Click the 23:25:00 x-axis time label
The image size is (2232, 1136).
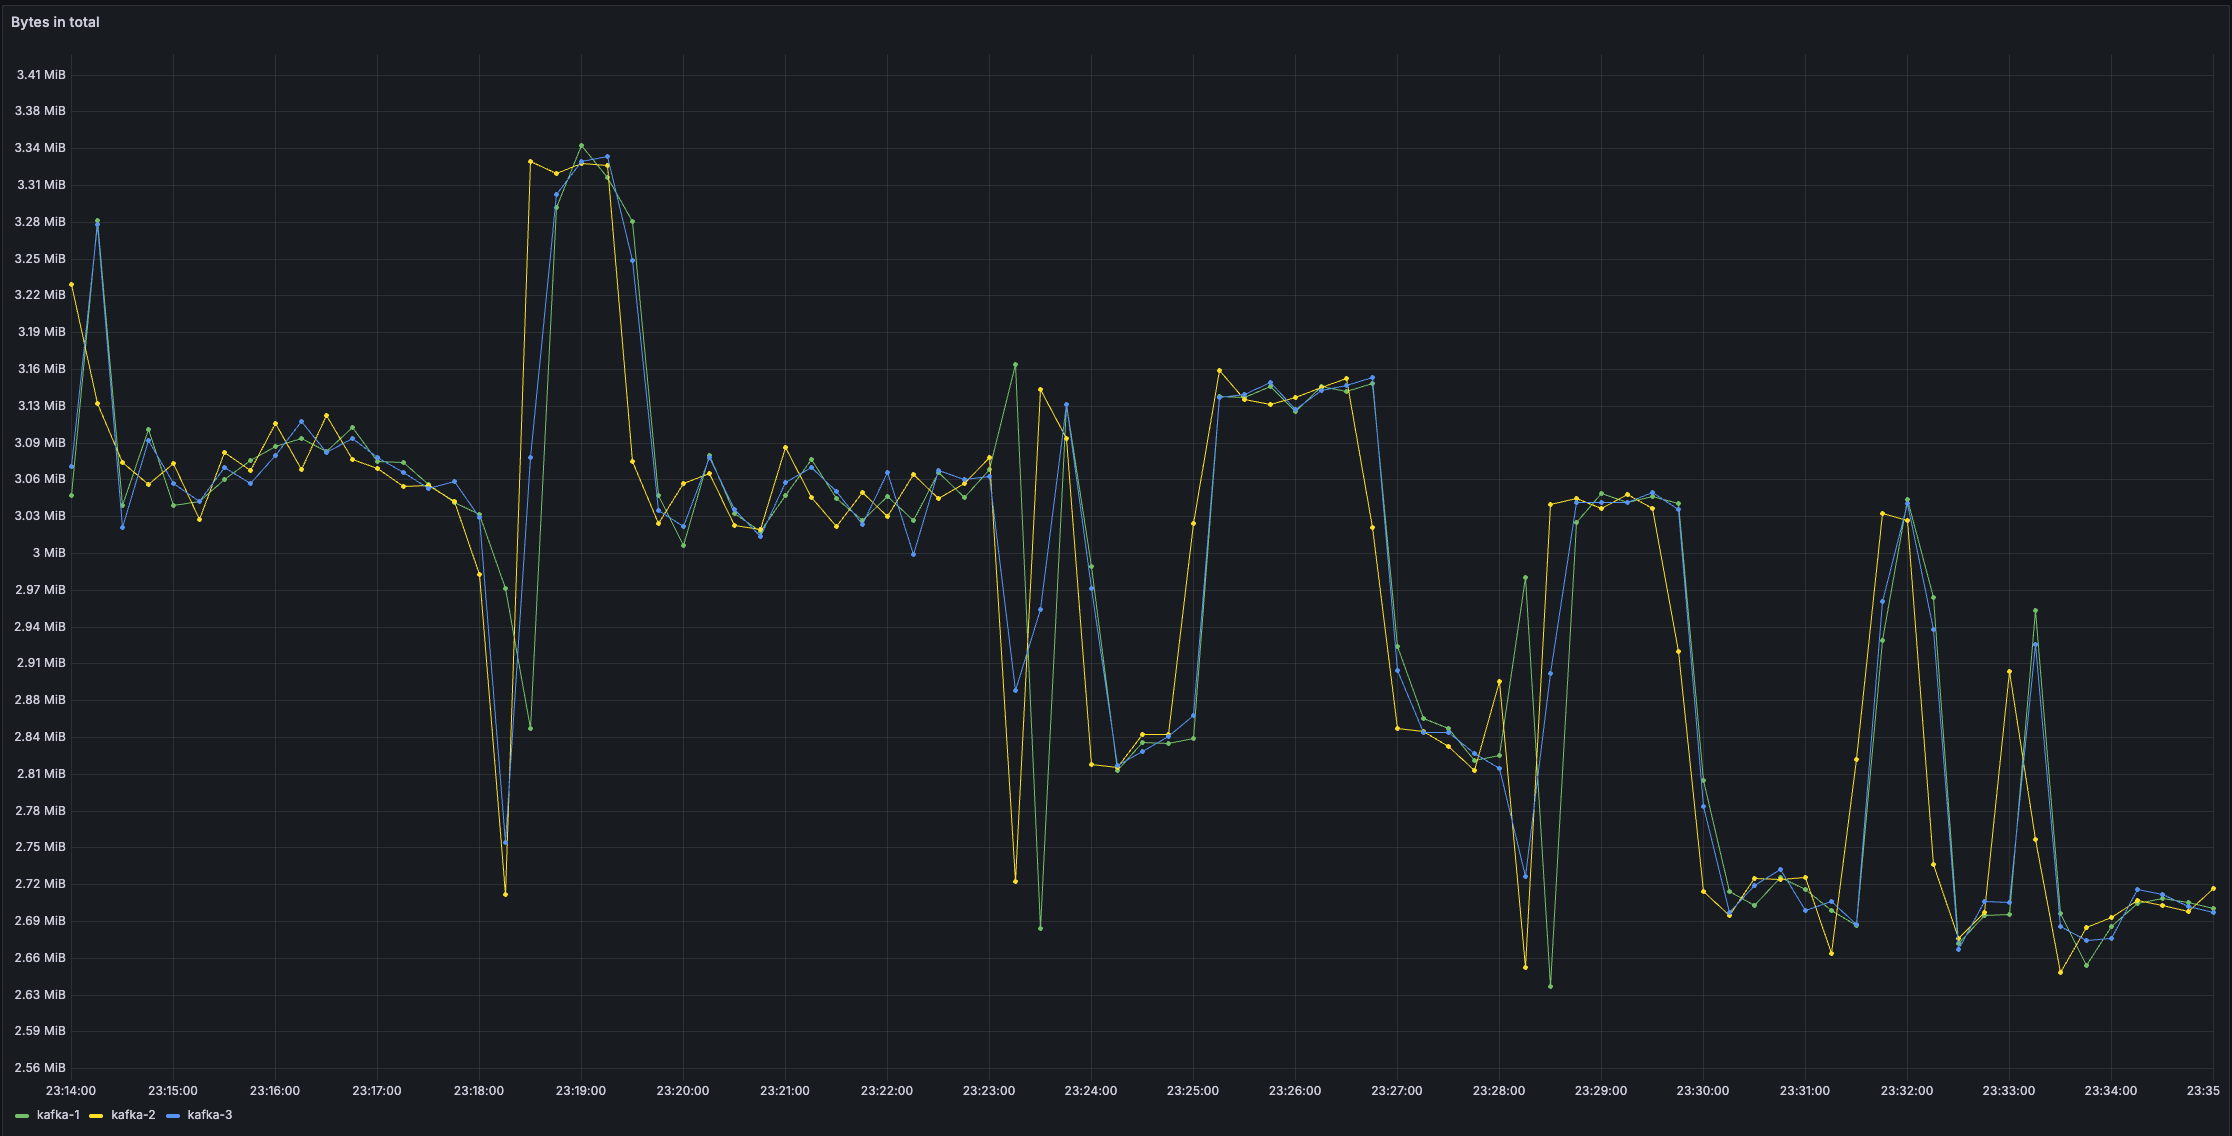click(x=1192, y=1090)
